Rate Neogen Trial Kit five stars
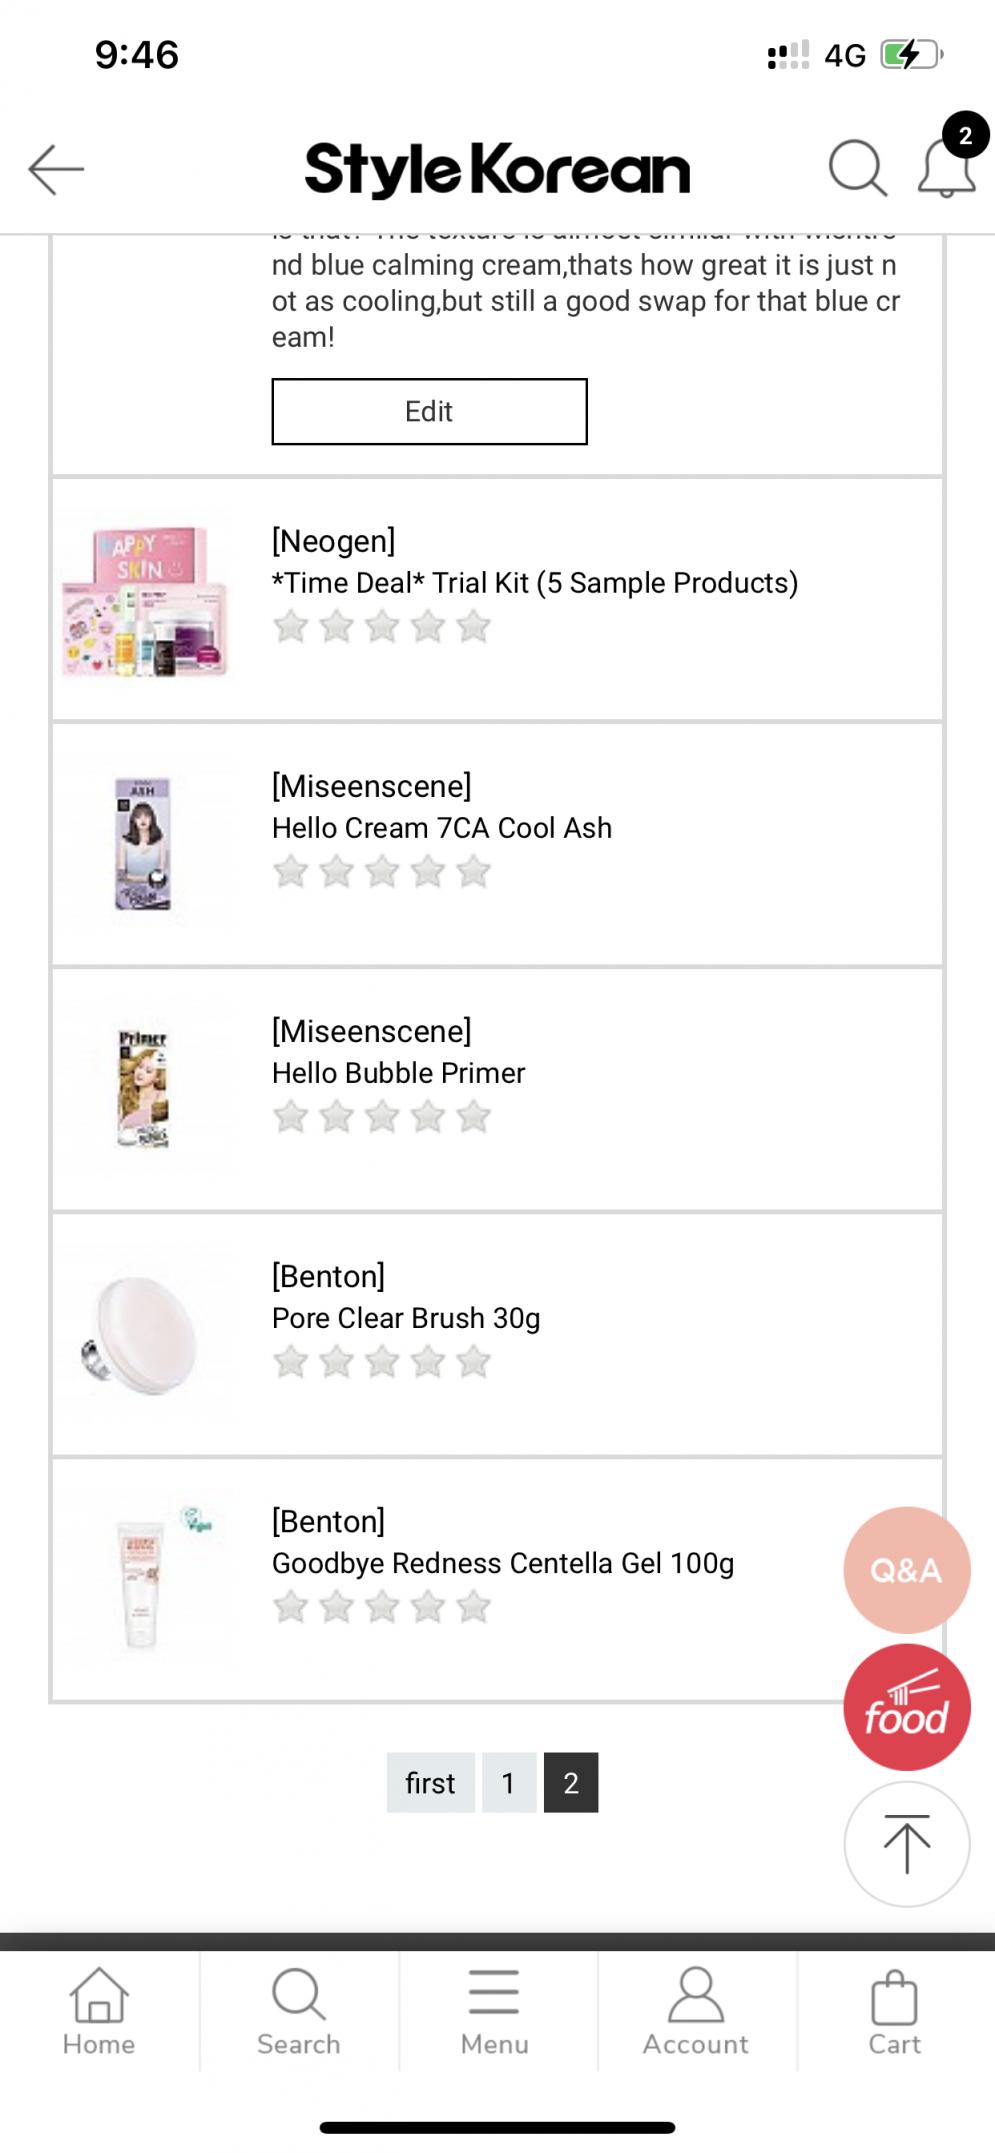This screenshot has width=995, height=2153. click(474, 628)
